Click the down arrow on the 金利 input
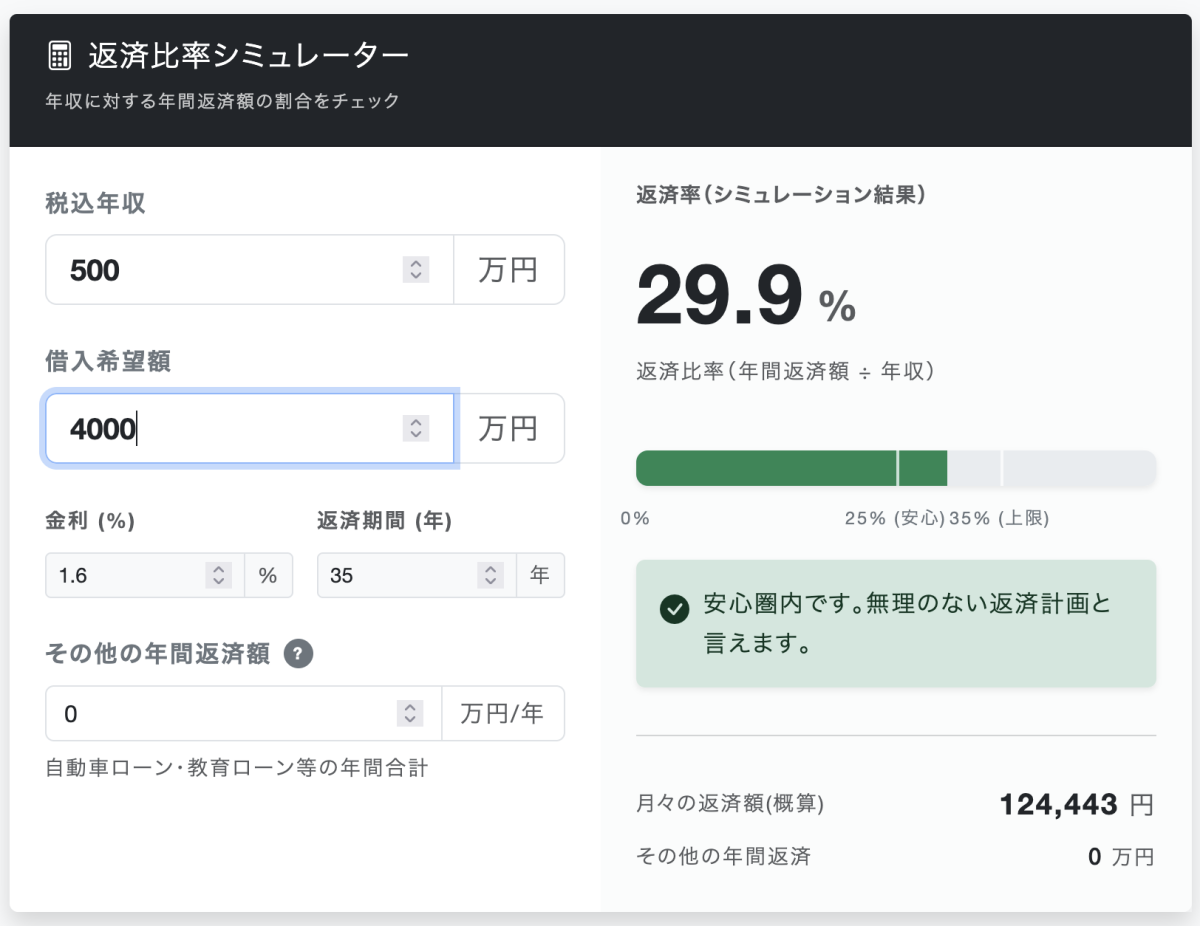The image size is (1200, 926). coord(217,581)
